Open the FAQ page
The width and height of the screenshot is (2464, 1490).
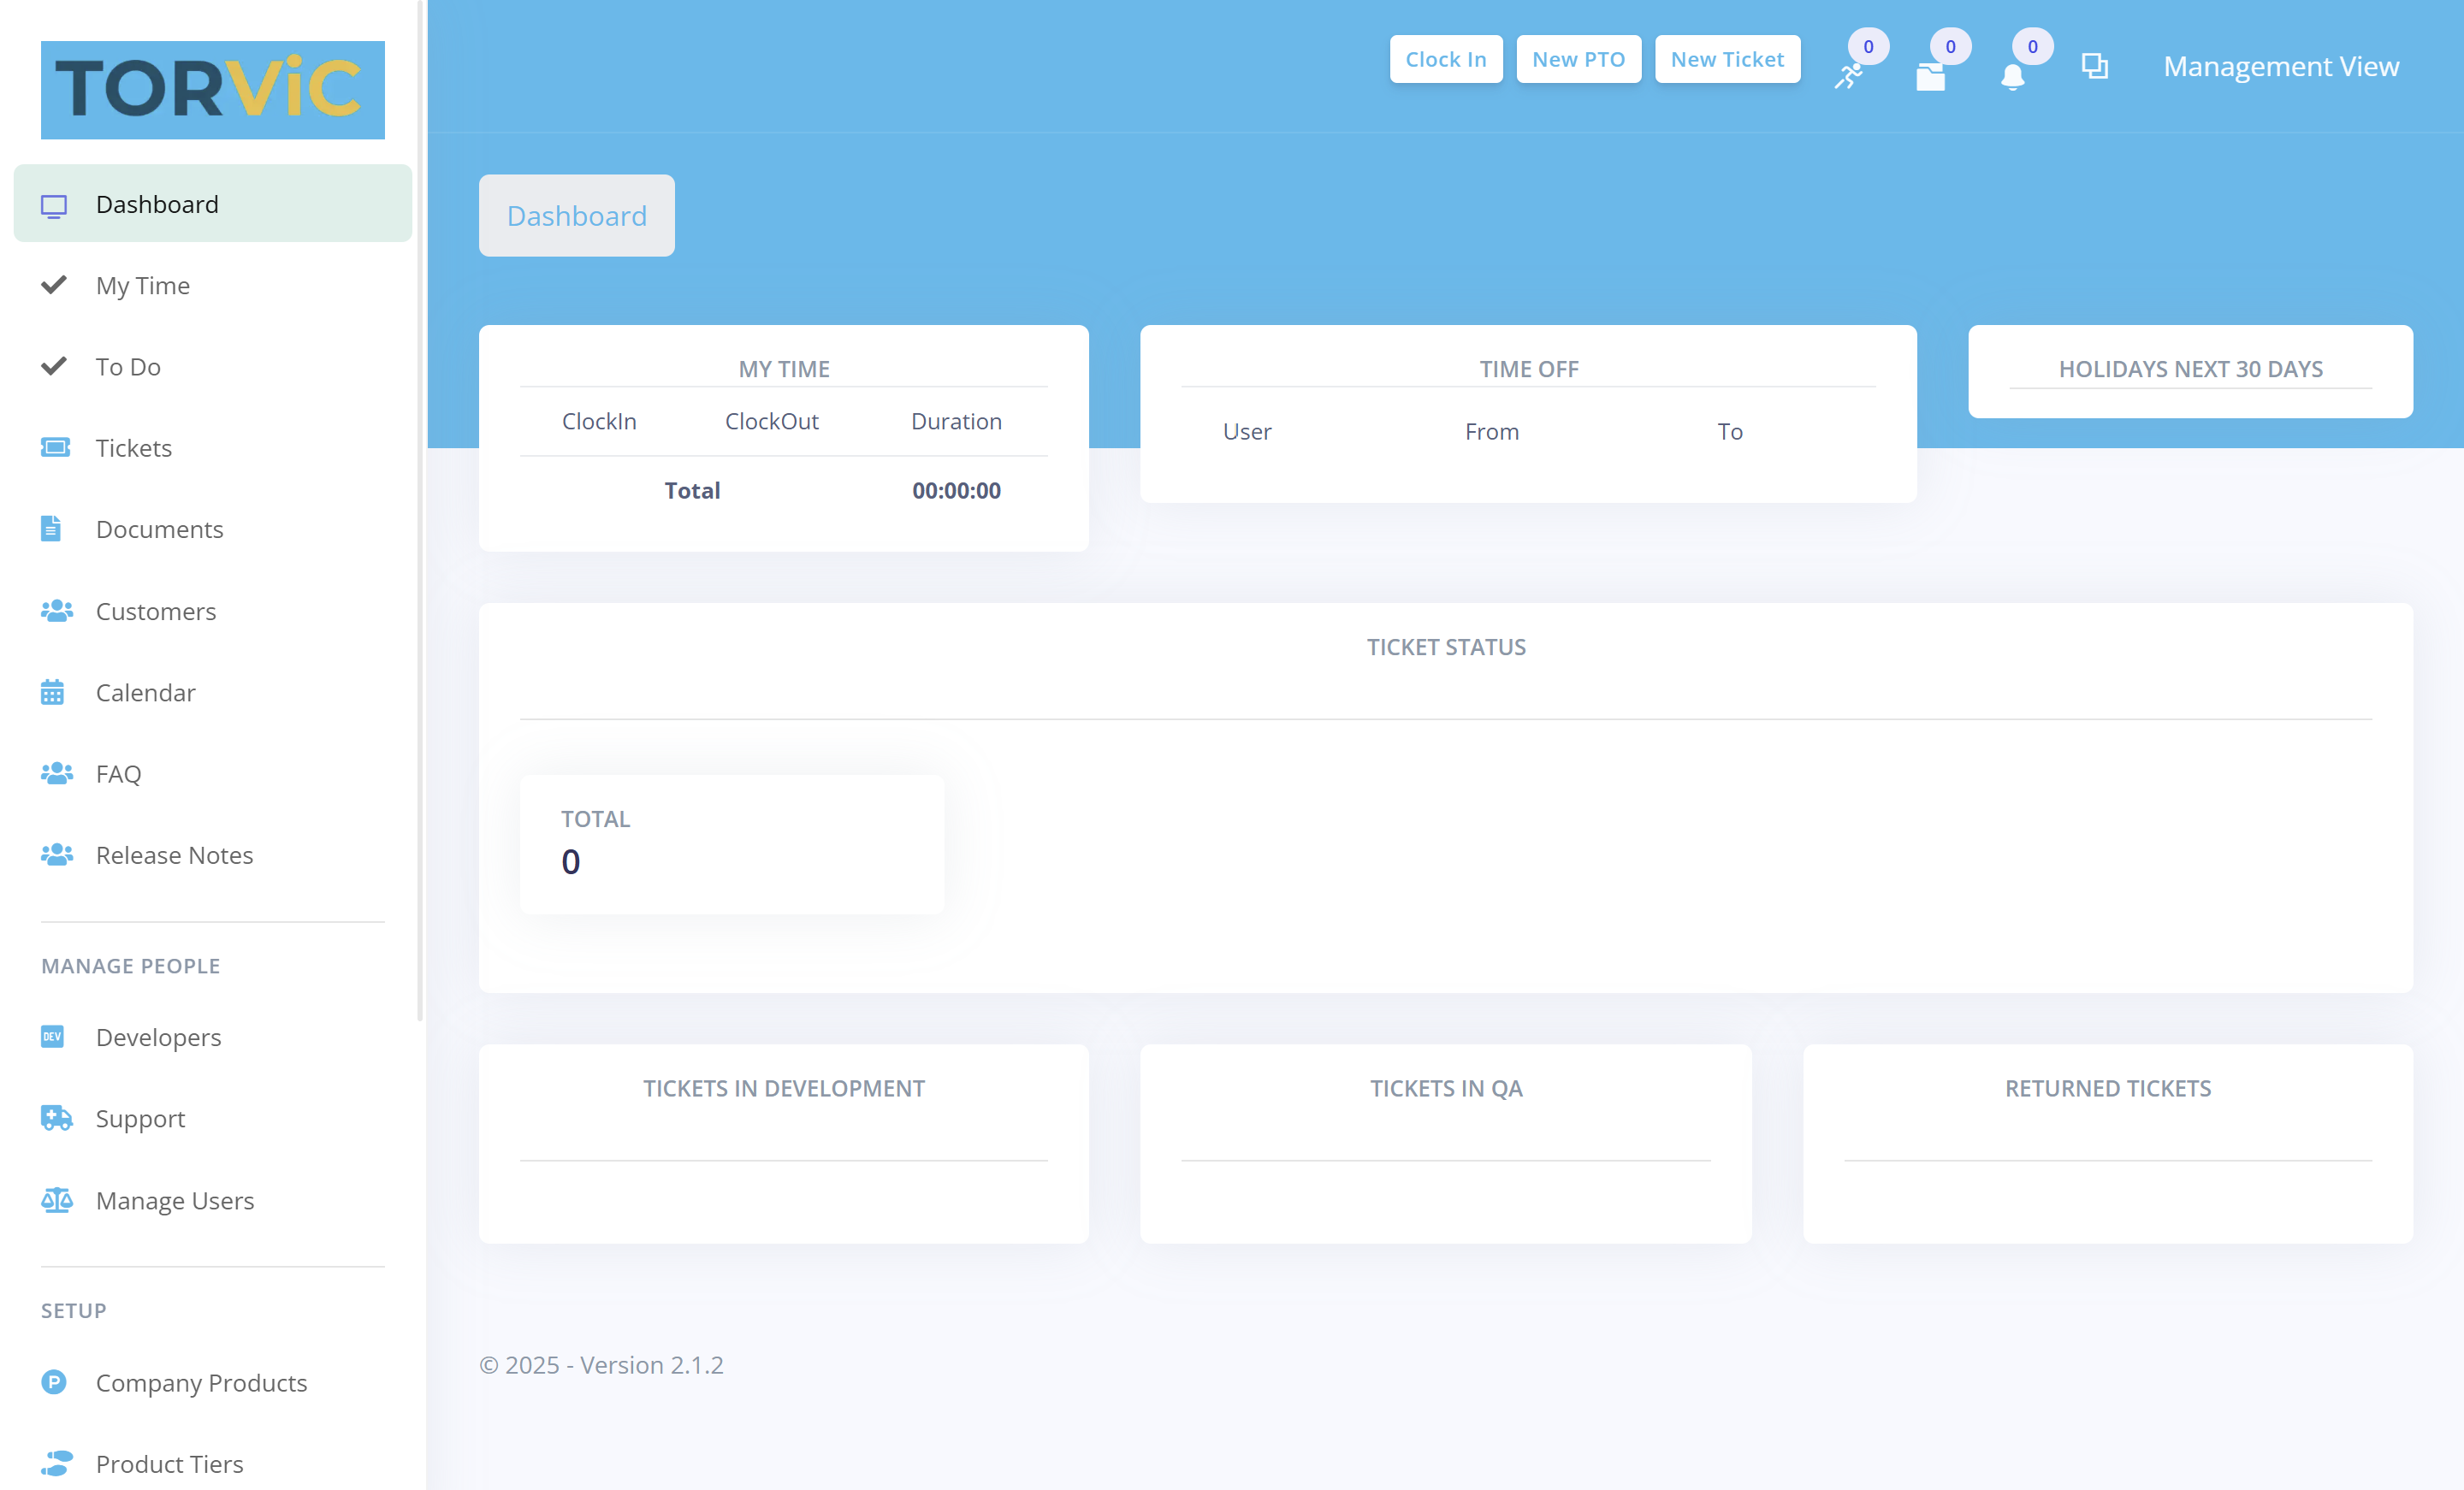[213, 773]
